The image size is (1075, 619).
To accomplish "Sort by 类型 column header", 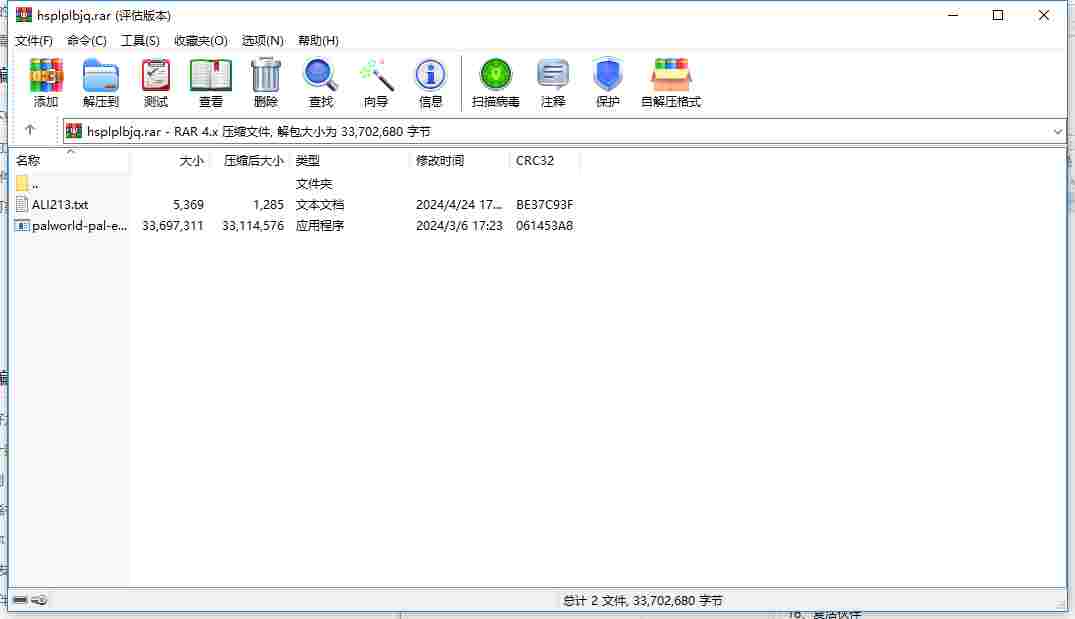I will click(x=350, y=160).
